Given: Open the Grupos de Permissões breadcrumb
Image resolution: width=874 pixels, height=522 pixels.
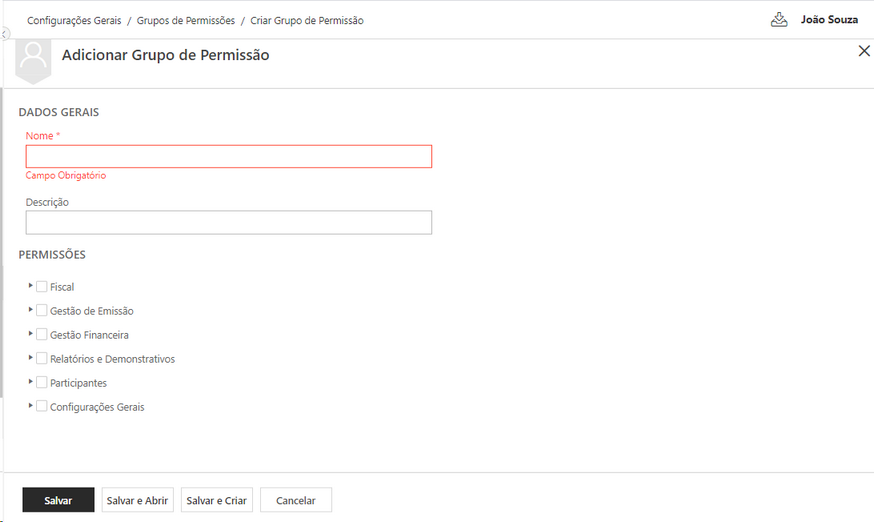Looking at the screenshot, I should pyautogui.click(x=186, y=20).
